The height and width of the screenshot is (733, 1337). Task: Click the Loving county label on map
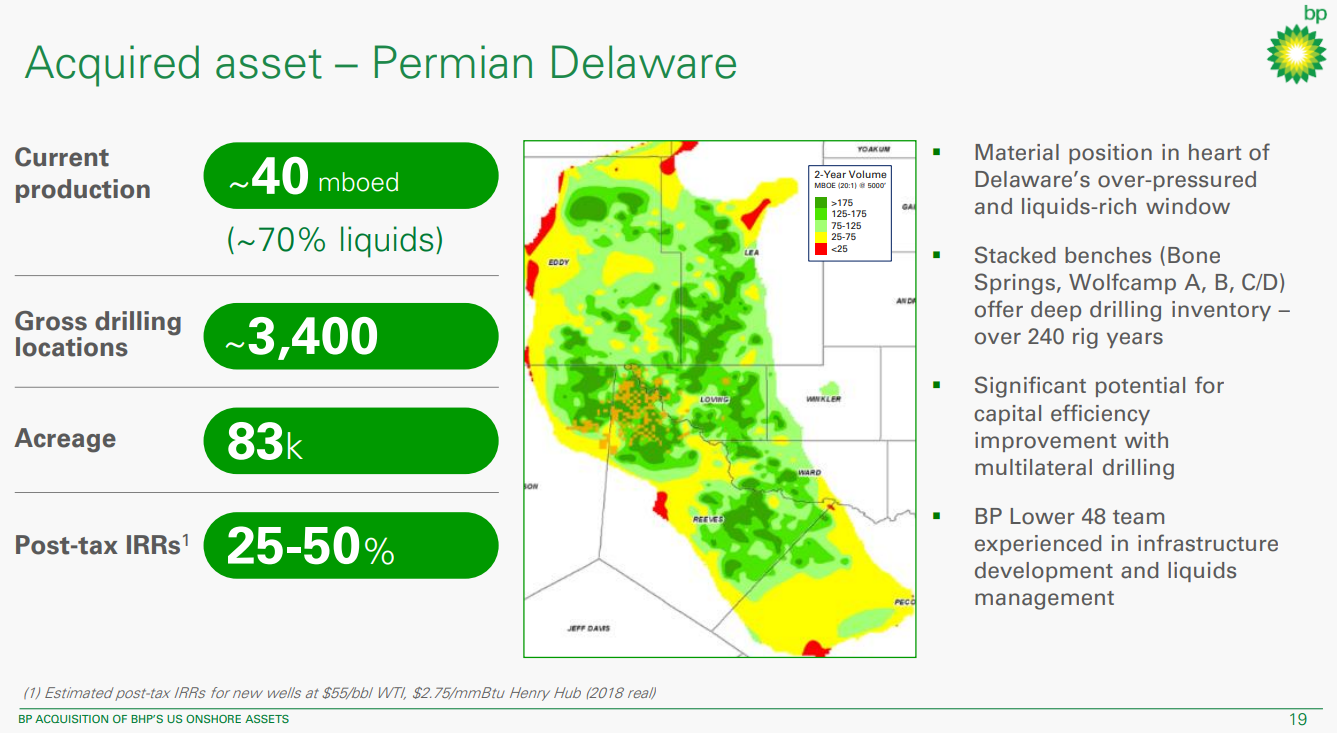coord(714,399)
